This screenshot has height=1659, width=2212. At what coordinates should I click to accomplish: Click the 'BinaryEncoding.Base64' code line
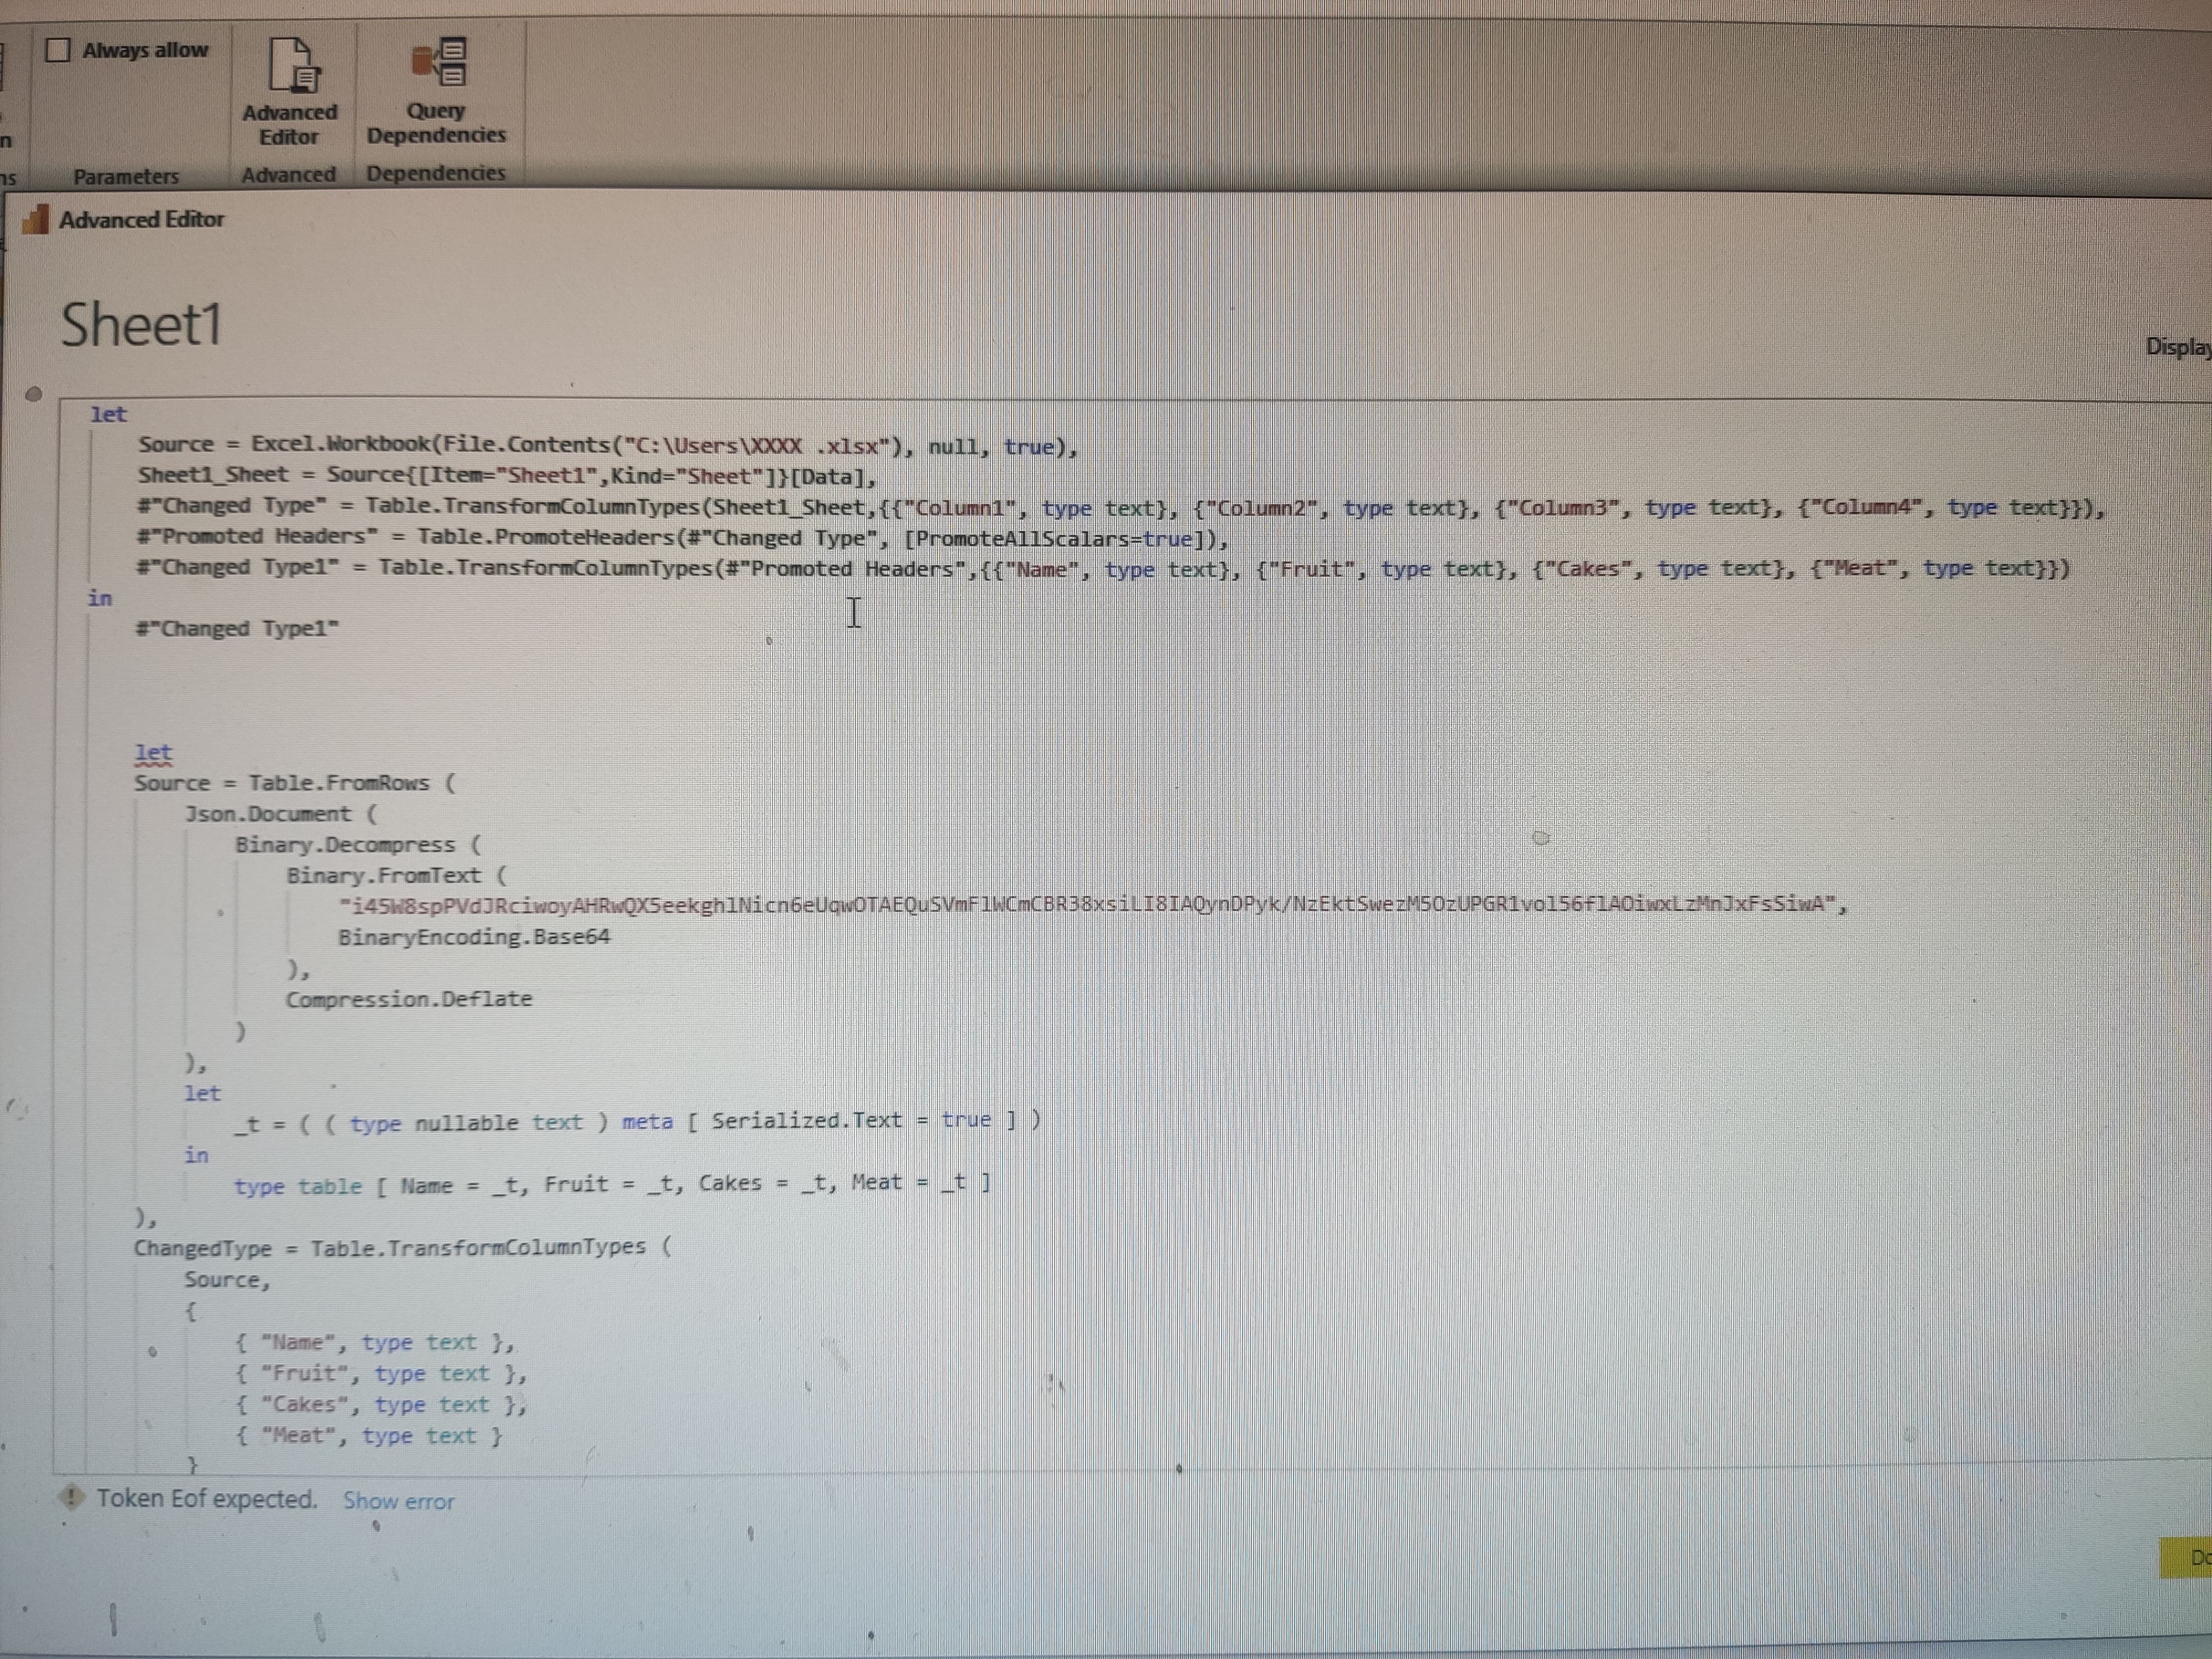tap(474, 937)
